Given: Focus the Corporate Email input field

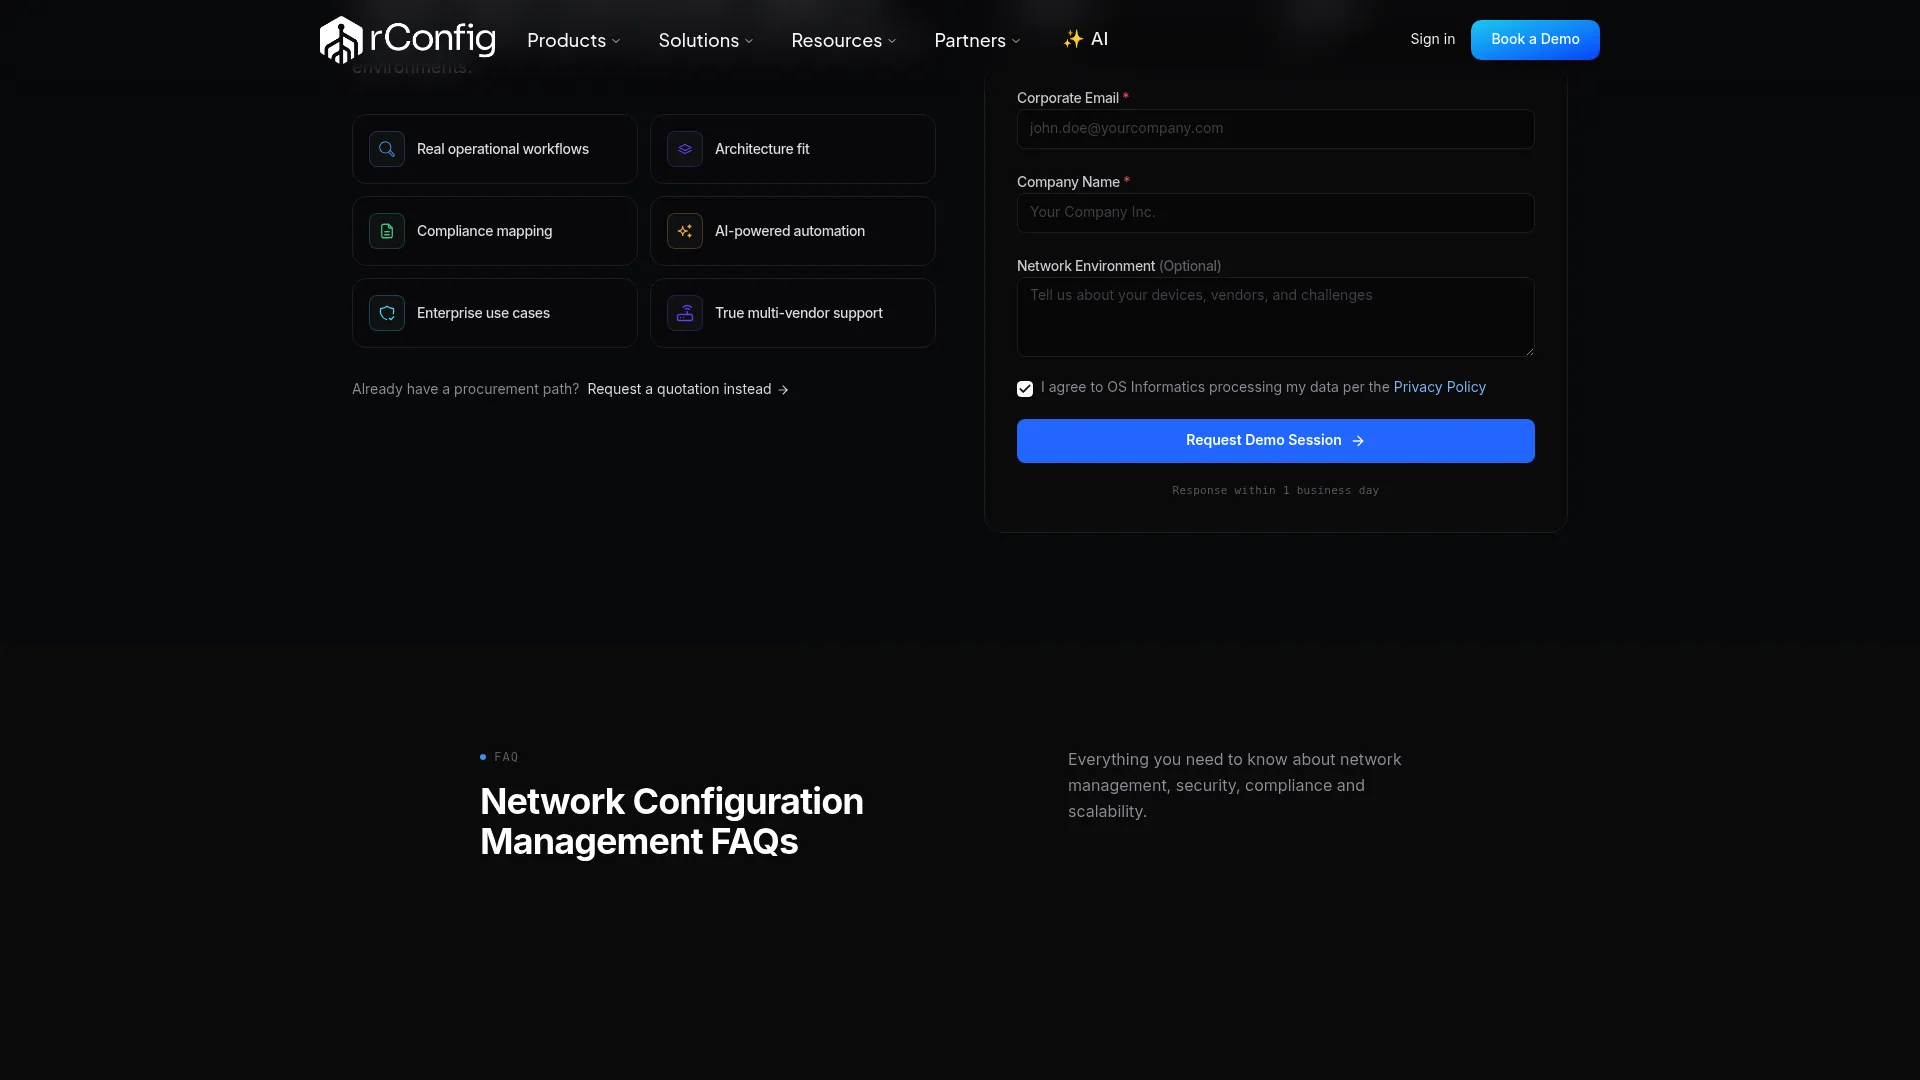Looking at the screenshot, I should coord(1276,129).
